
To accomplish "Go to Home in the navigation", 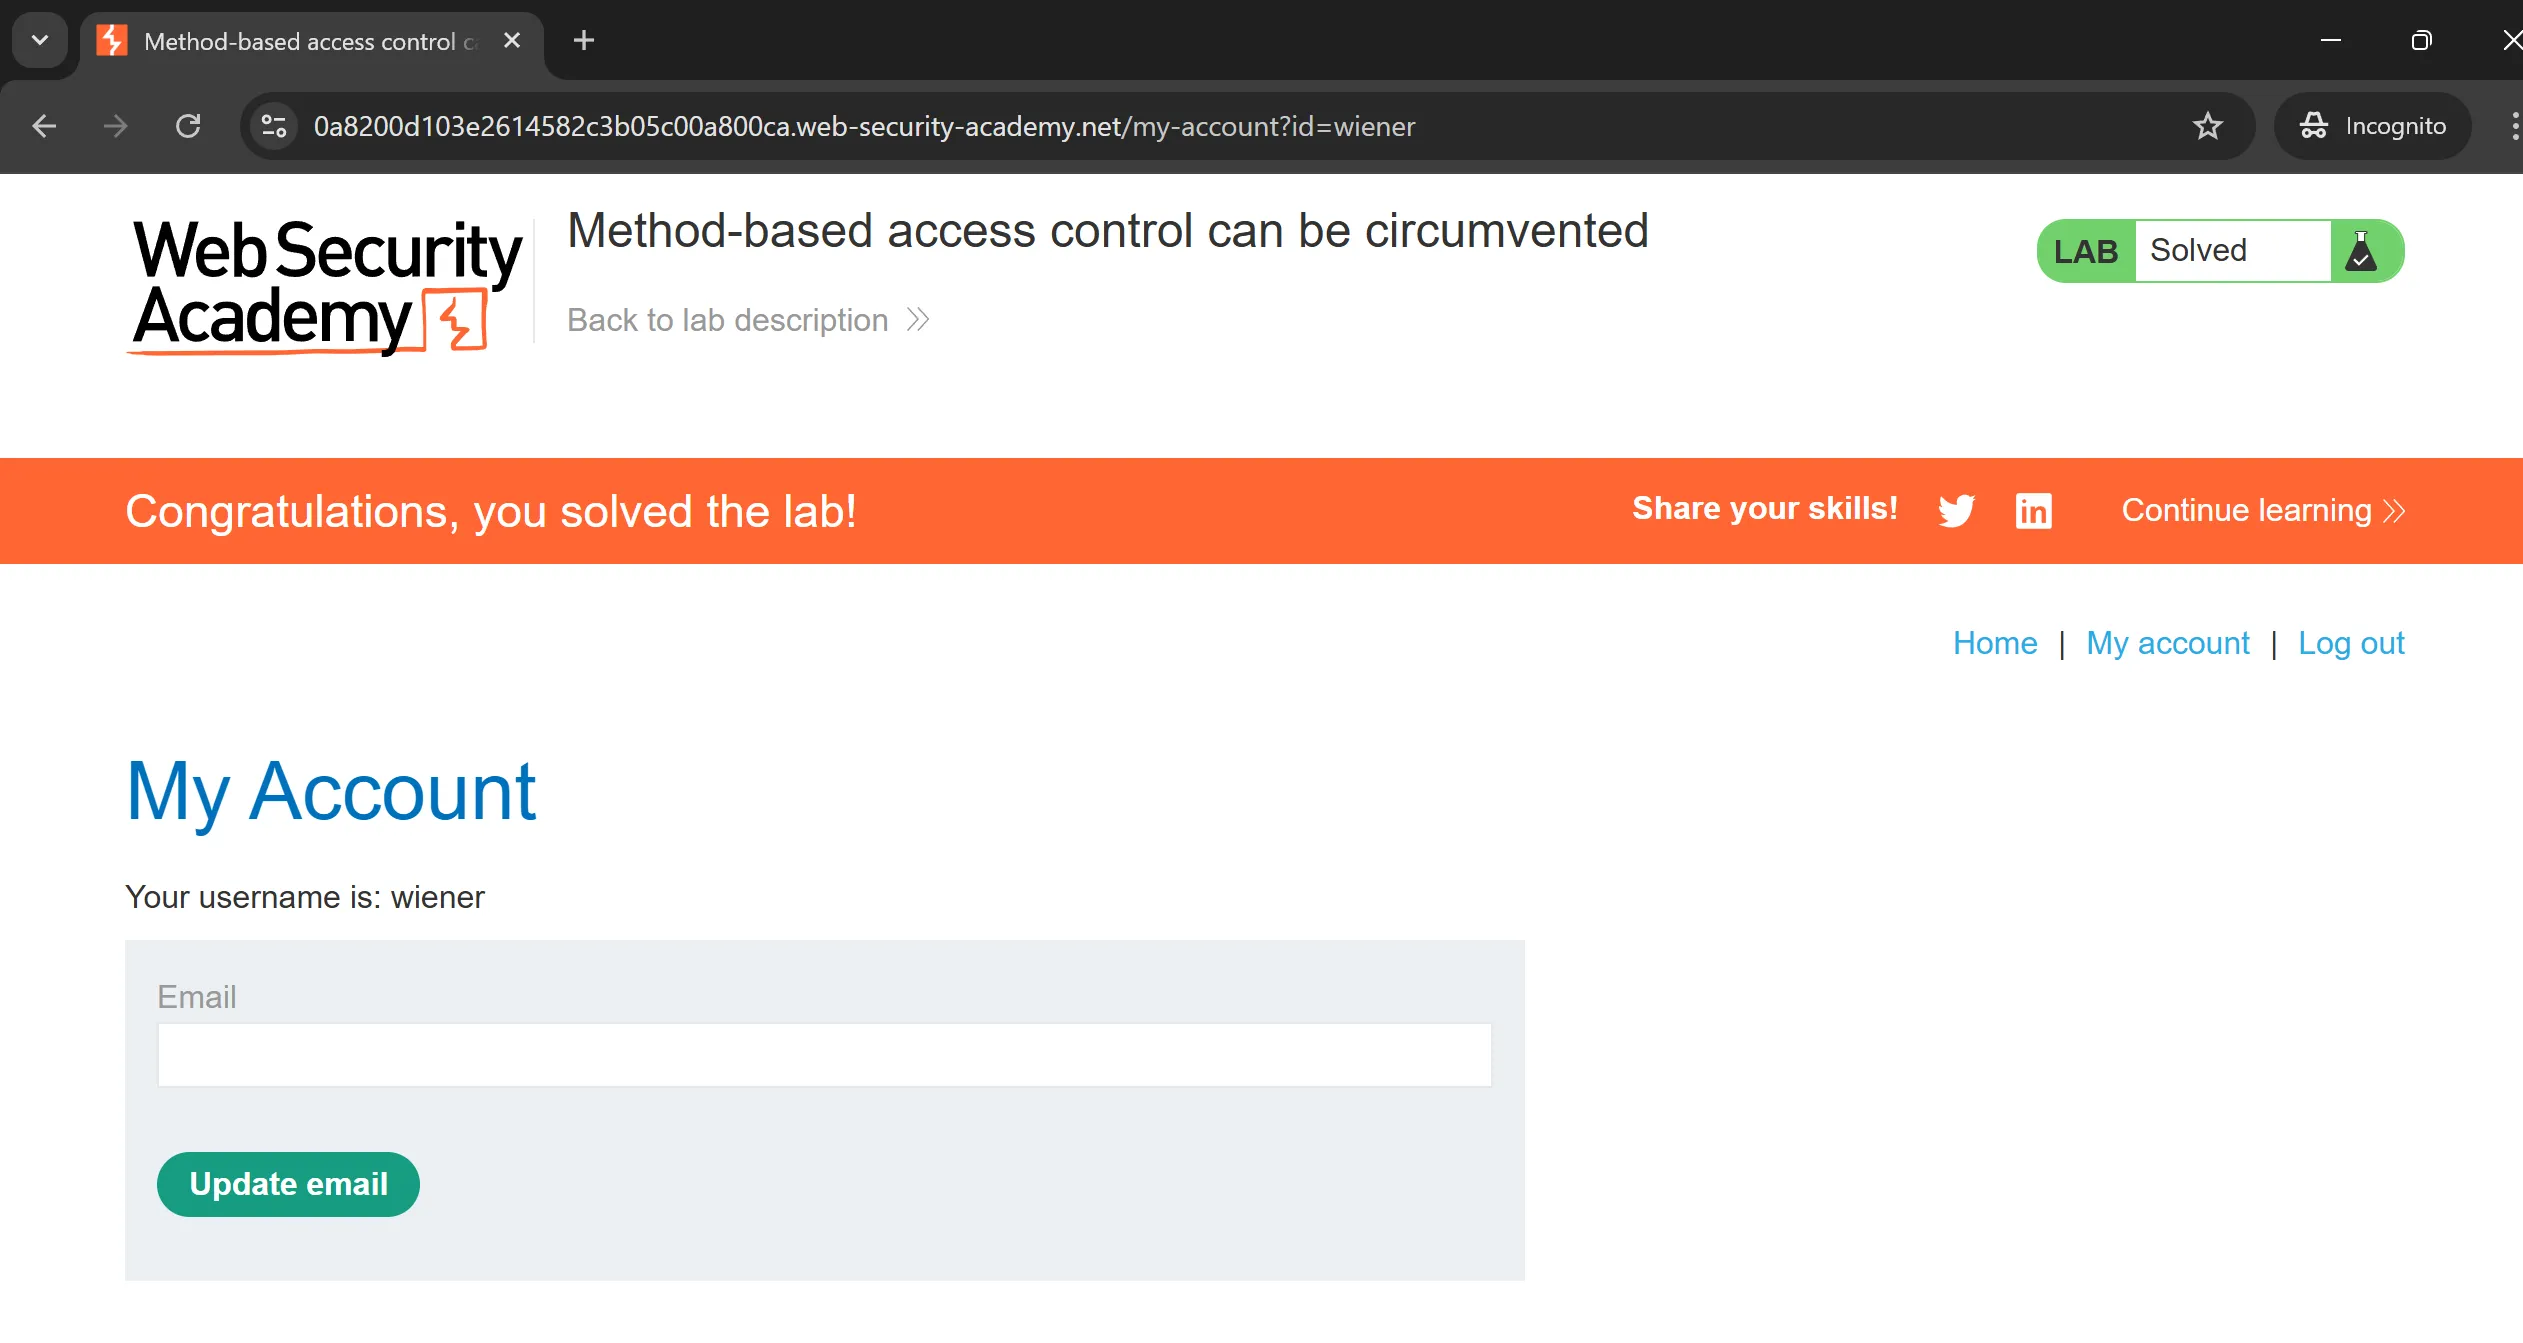I will [1994, 643].
